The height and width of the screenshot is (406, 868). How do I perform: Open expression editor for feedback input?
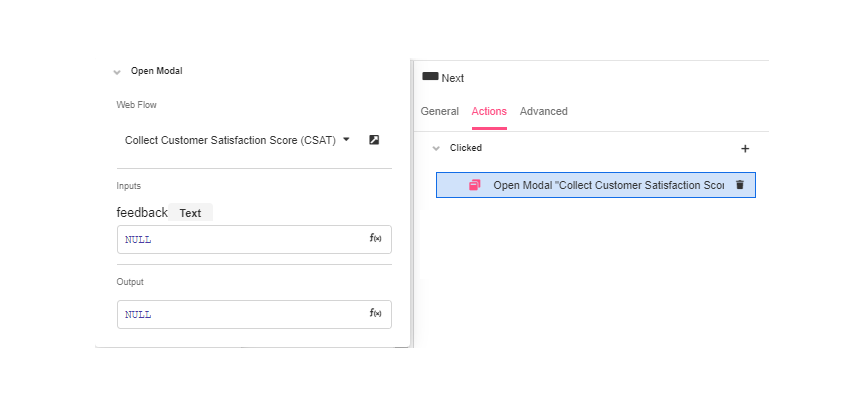pyautogui.click(x=375, y=239)
